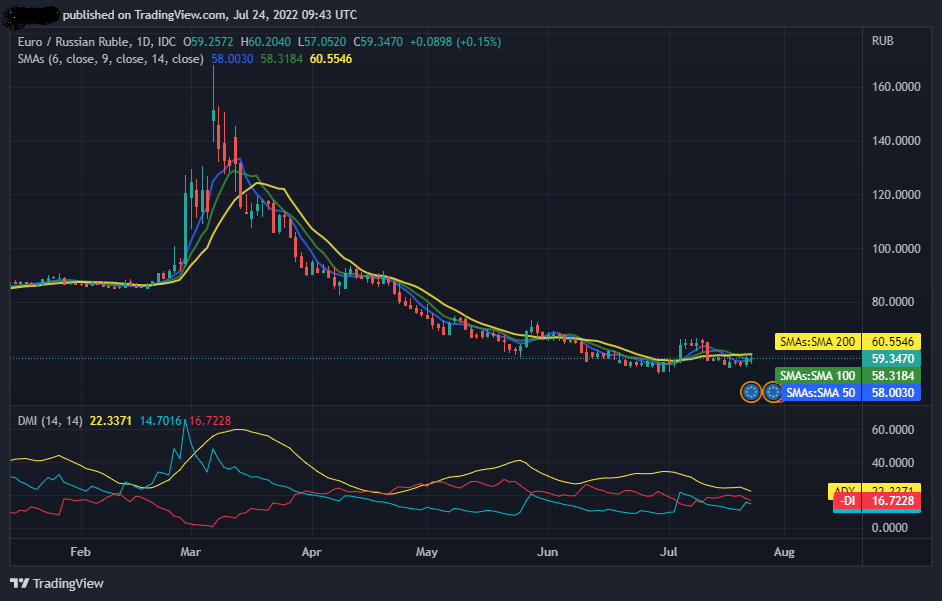The width and height of the screenshot is (942, 601).
Task: Click the blue 58.0030 price scale tag
Action: (x=892, y=392)
